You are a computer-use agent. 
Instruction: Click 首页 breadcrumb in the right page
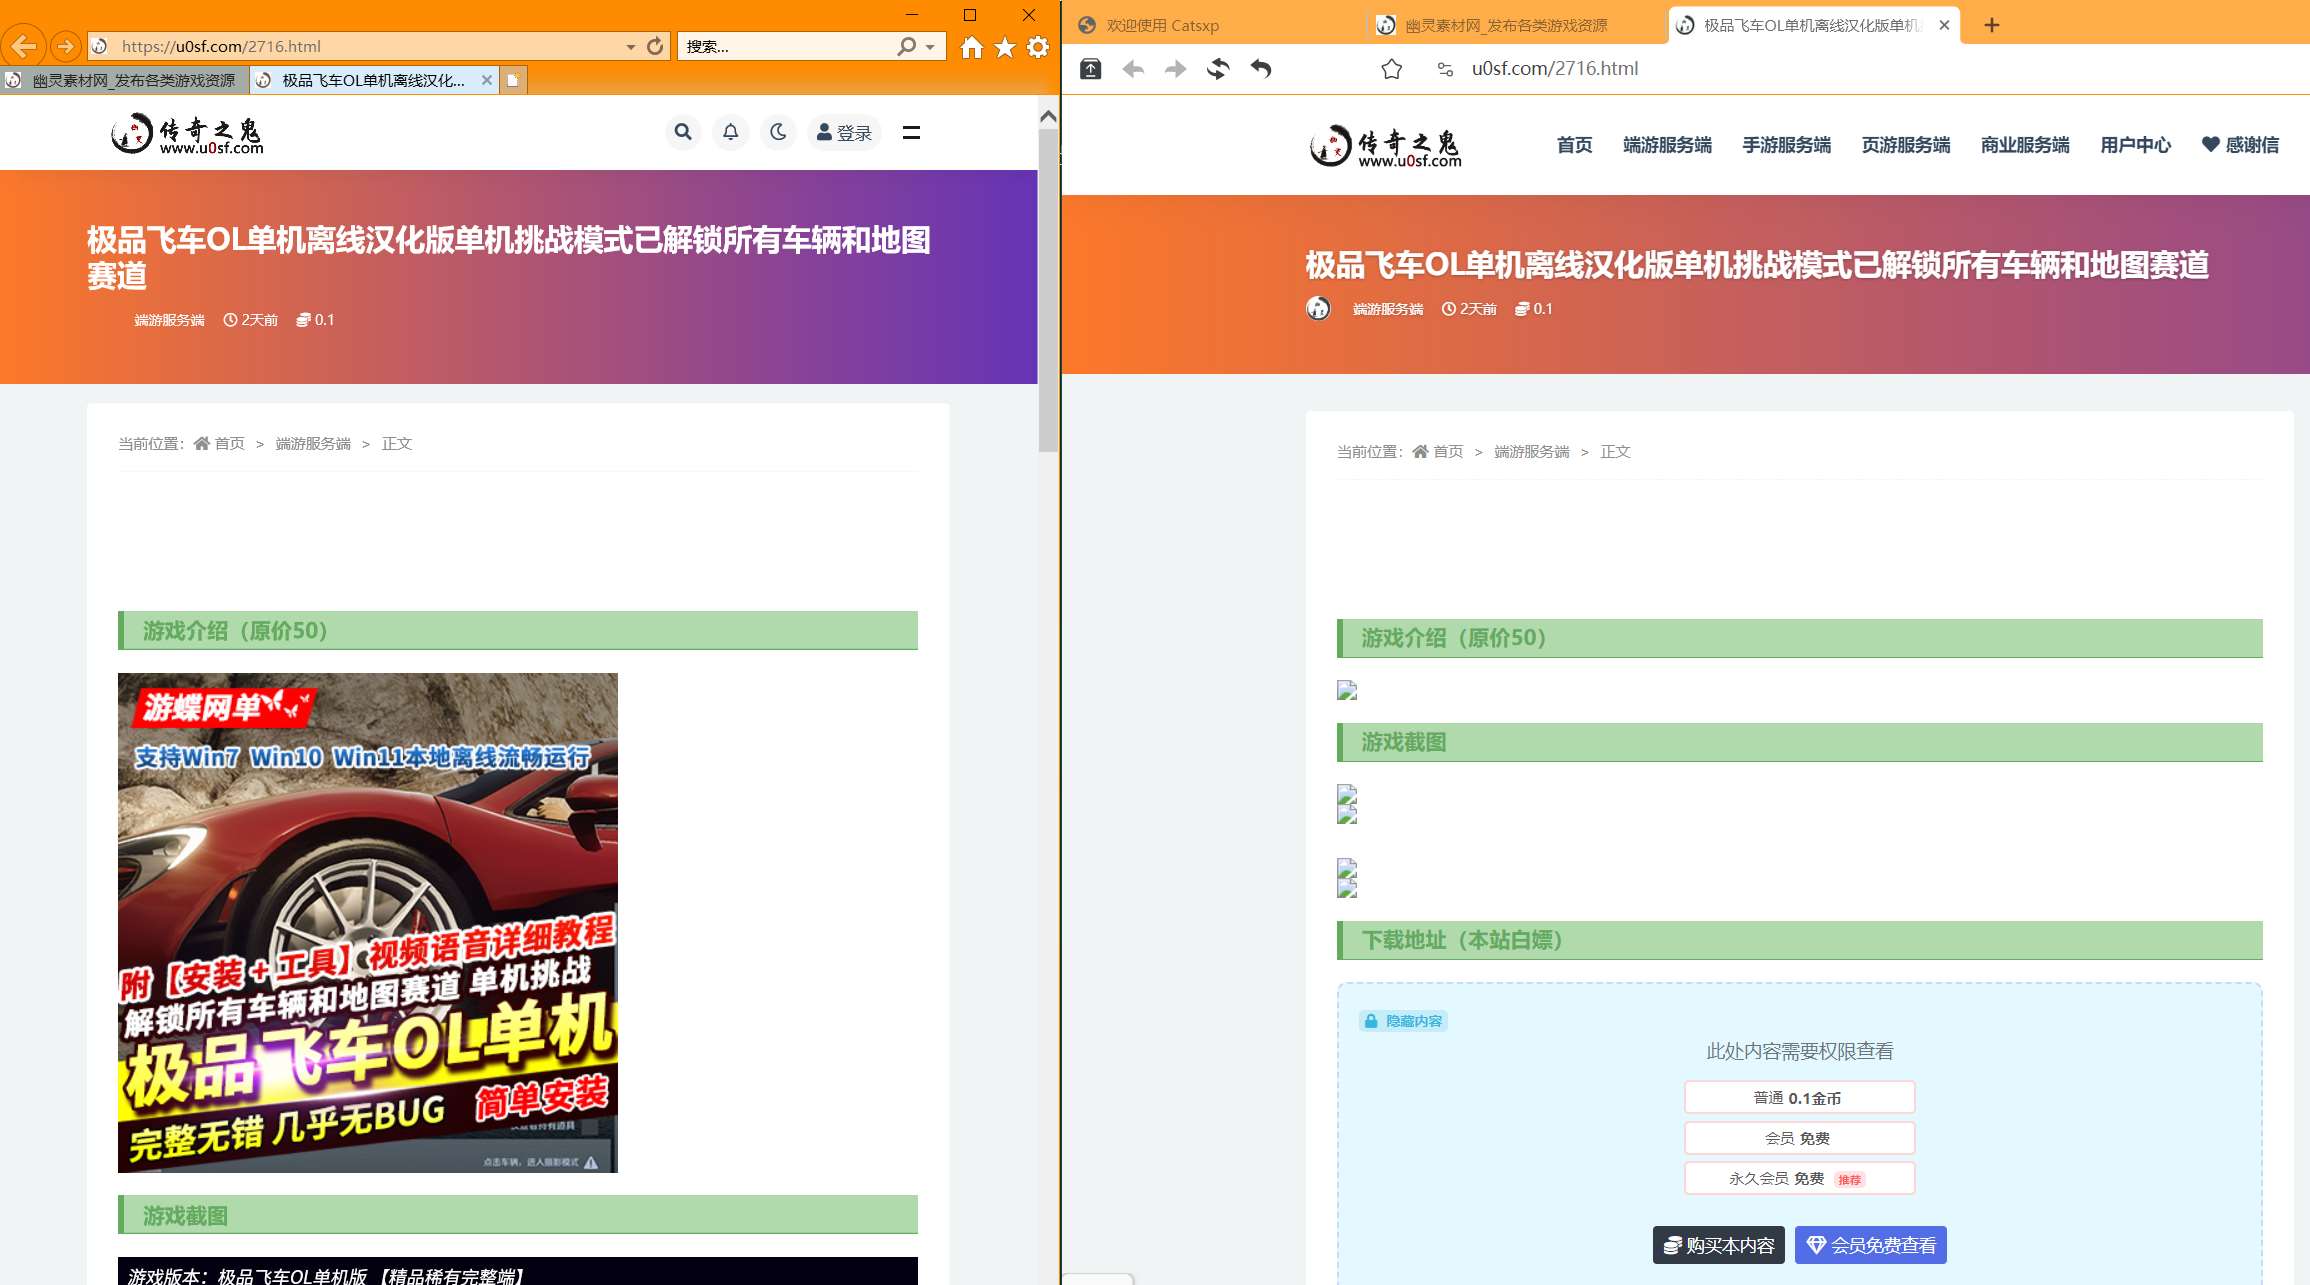pos(1438,451)
